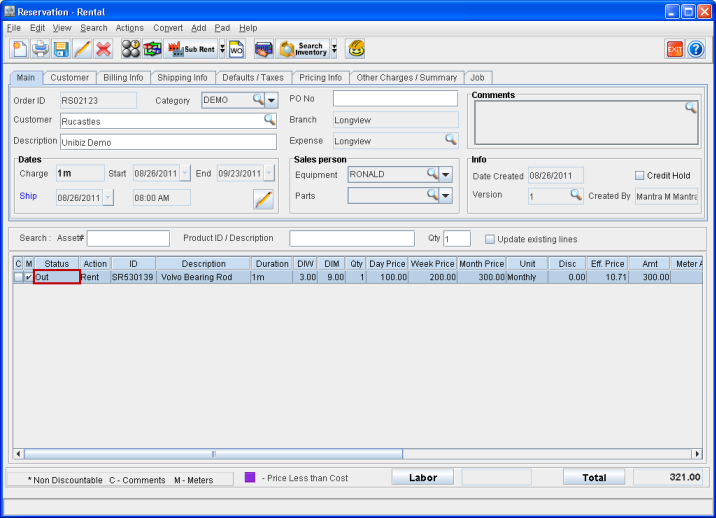This screenshot has height=518, width=716.
Task: Click the Equipment salesperson magnifier icon
Action: coord(432,173)
